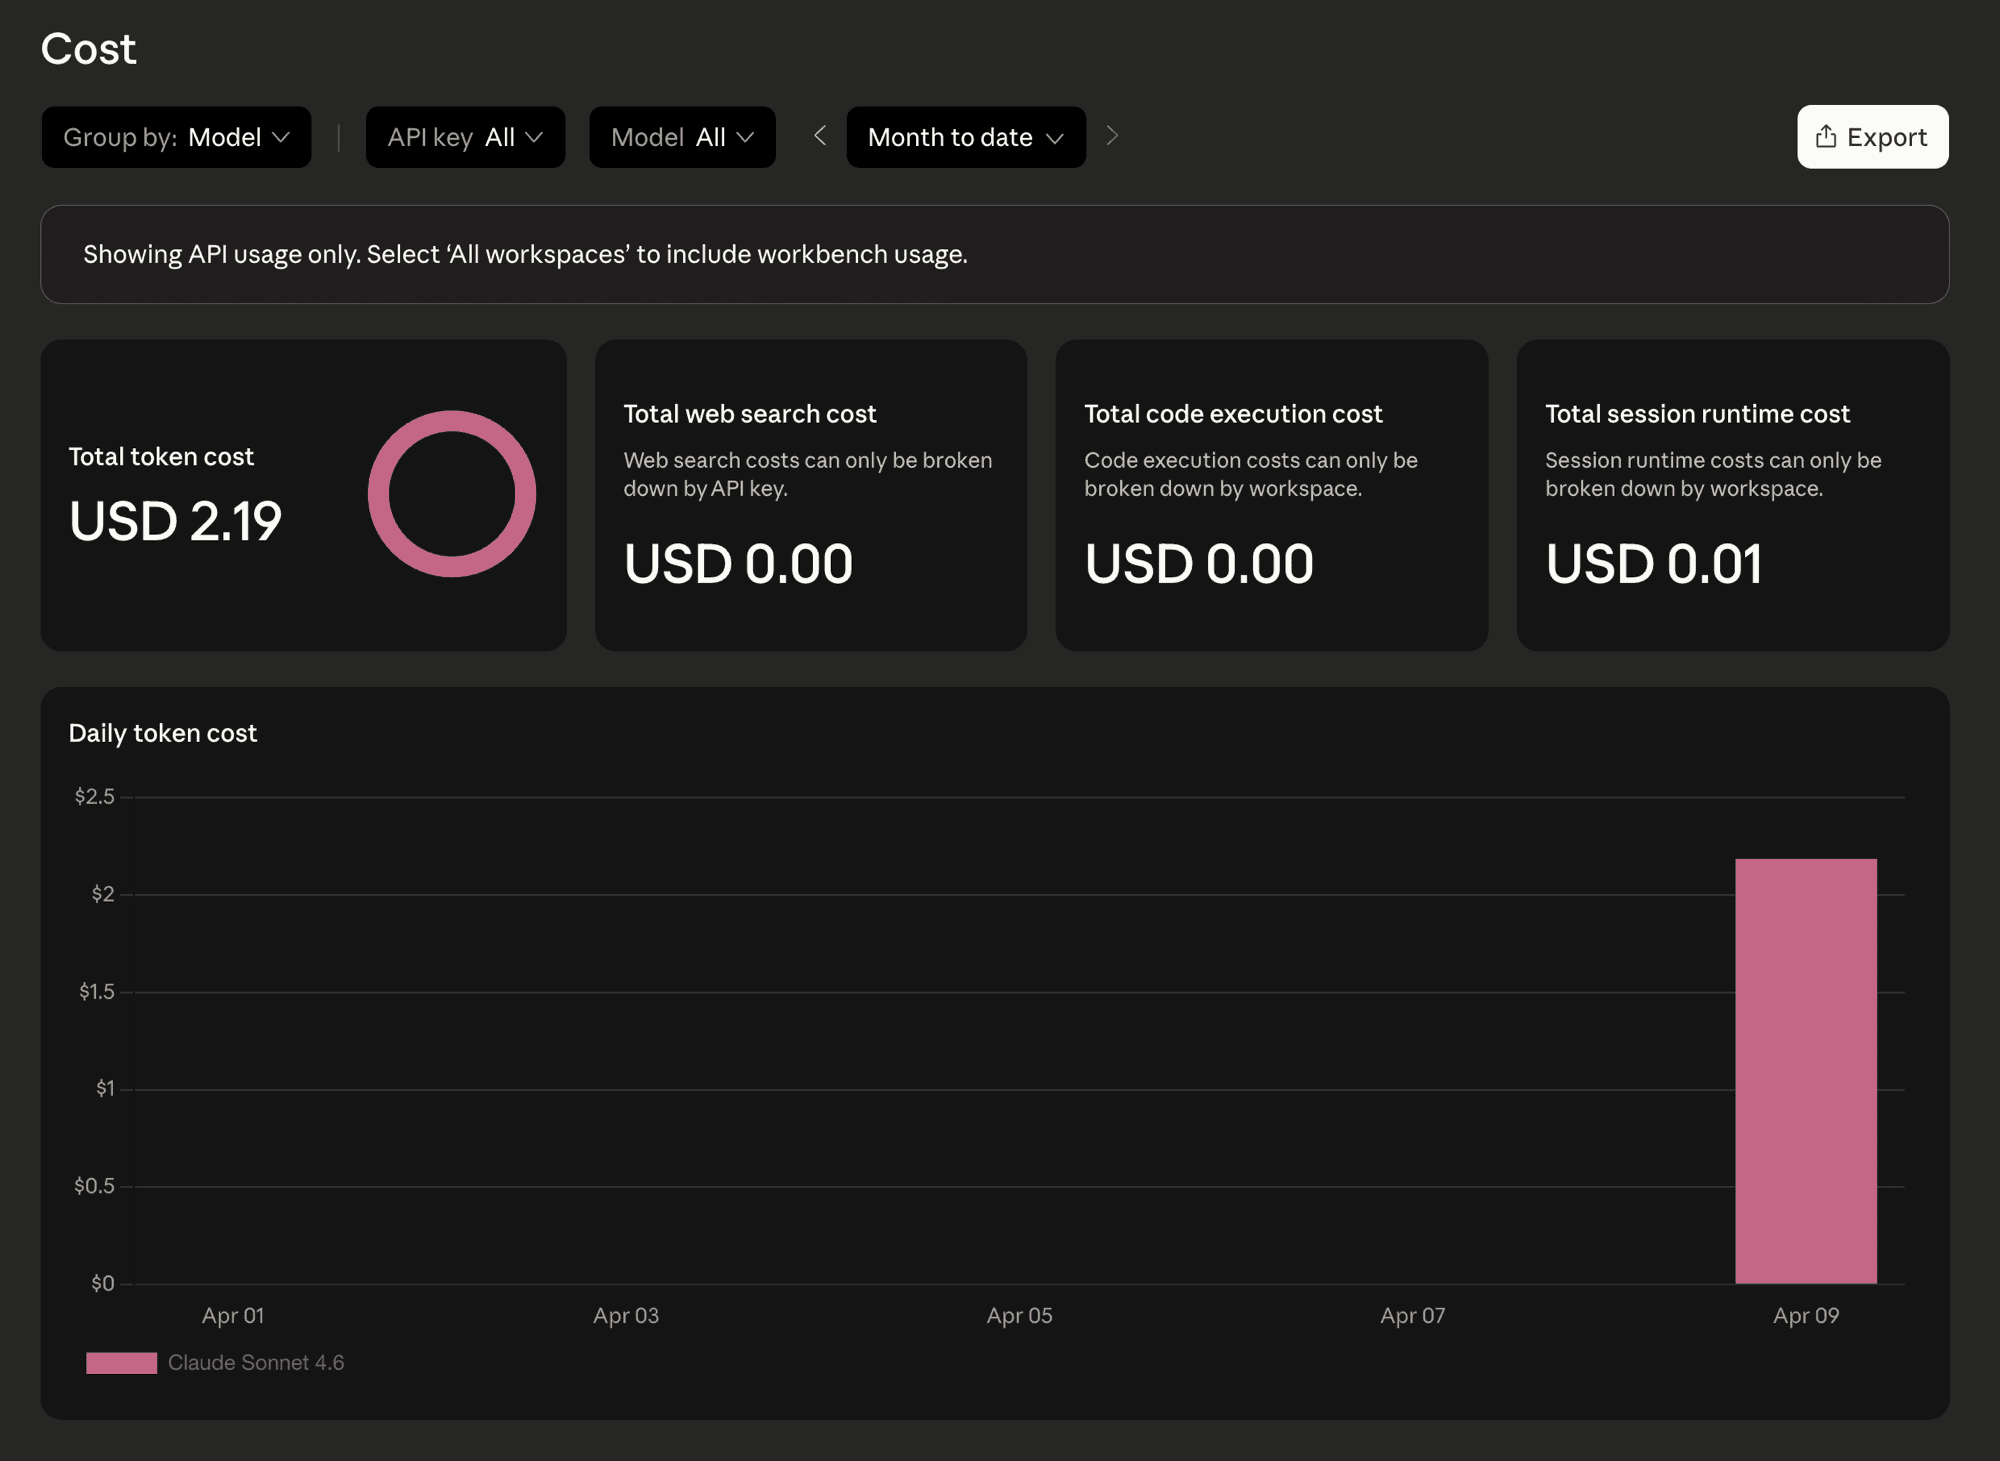
Task: Click the Month to date dropdown chevron
Action: tap(1057, 137)
